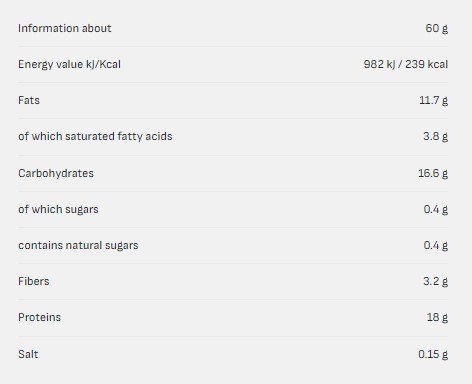Click the Fats row label
The width and height of the screenshot is (472, 384).
pyautogui.click(x=29, y=100)
